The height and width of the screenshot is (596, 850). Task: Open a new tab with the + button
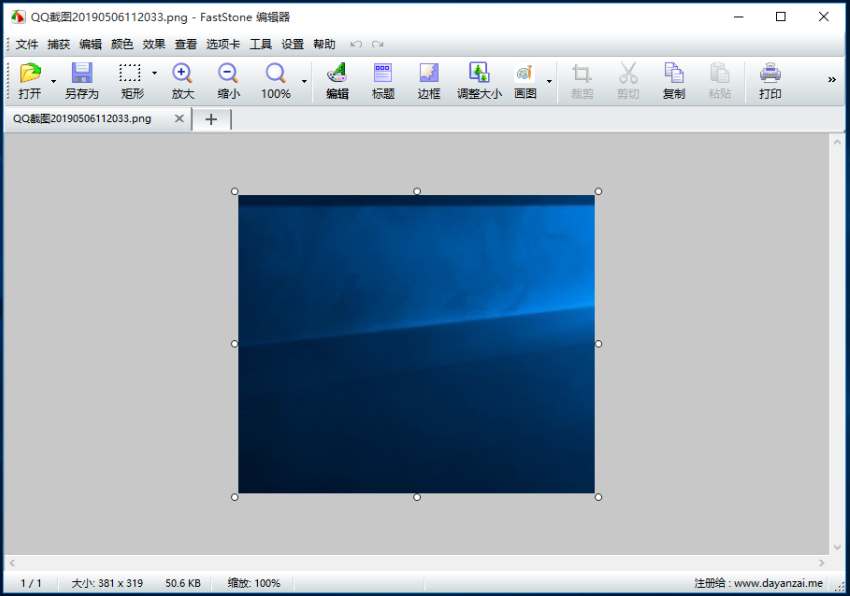coord(211,118)
